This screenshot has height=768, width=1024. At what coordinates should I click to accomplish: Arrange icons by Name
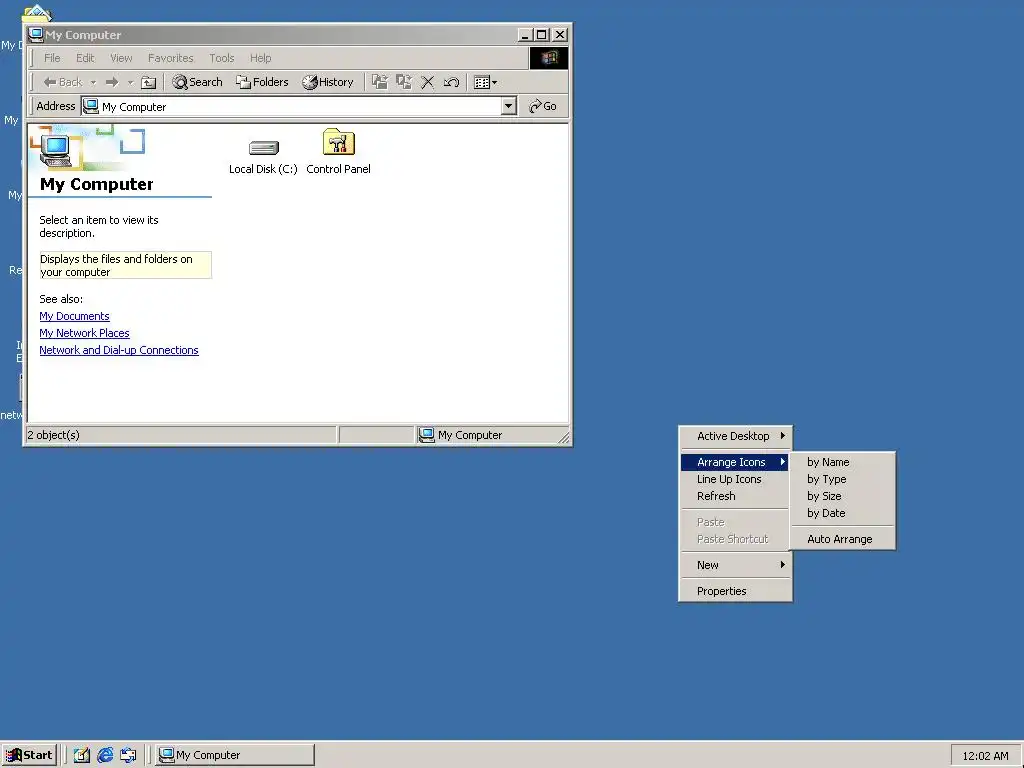click(x=842, y=462)
